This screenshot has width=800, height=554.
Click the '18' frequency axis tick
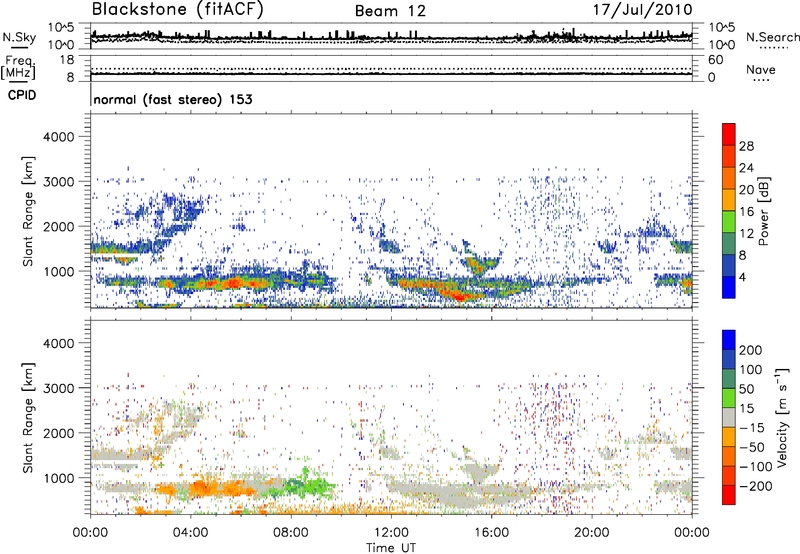67,60
